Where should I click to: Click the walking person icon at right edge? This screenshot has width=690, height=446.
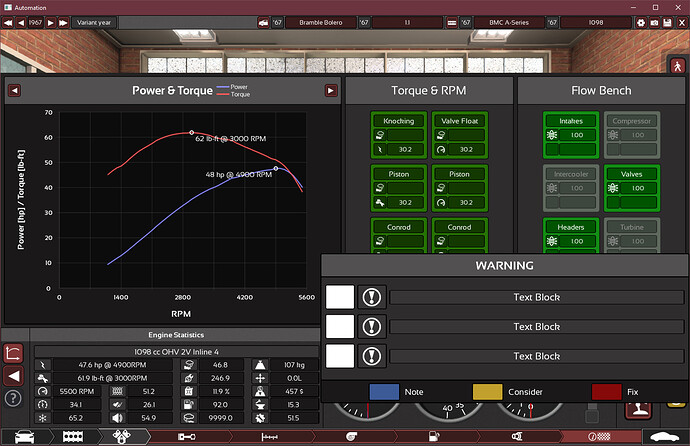coord(676,65)
